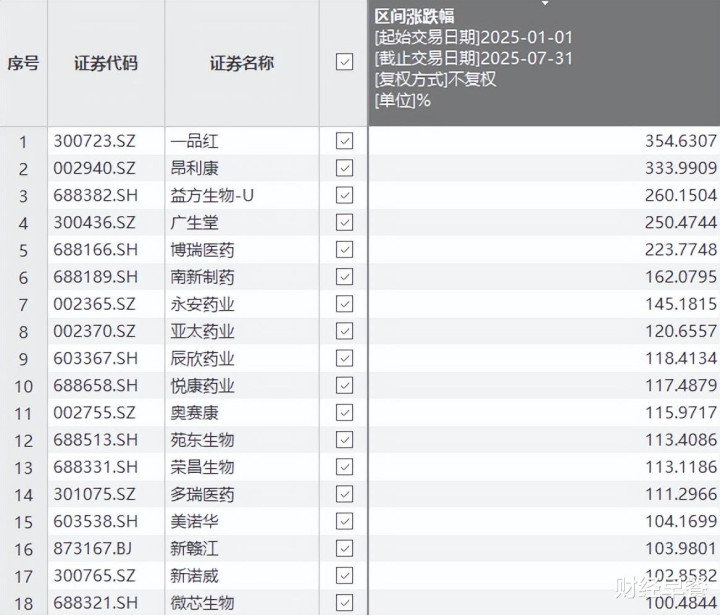Select the value 104.1699
This screenshot has height=615, width=720.
[681, 521]
